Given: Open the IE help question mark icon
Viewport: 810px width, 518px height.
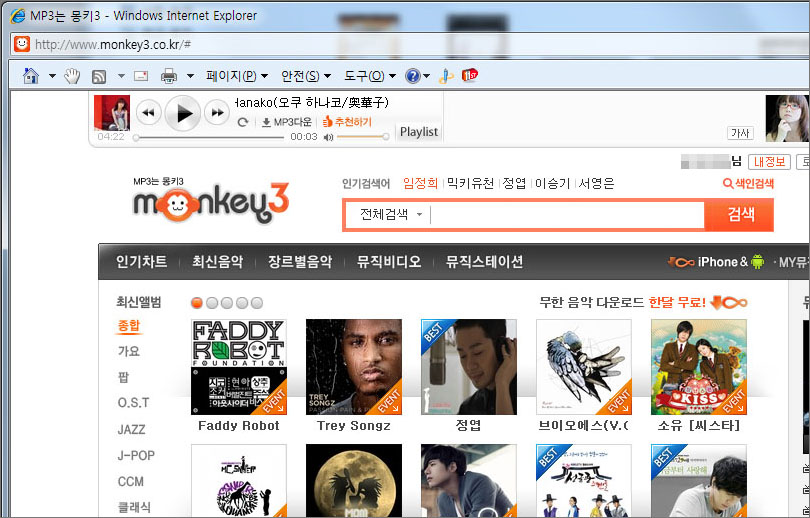Looking at the screenshot, I should (x=412, y=76).
